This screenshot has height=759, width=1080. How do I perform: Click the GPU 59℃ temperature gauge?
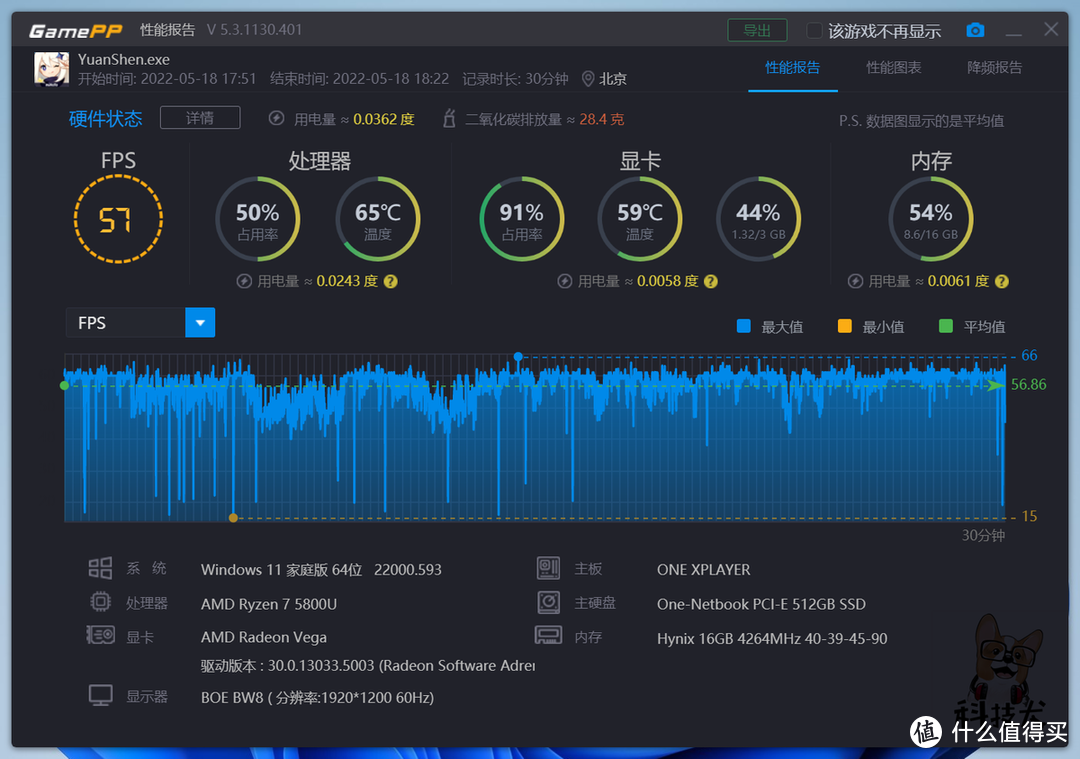[x=640, y=219]
